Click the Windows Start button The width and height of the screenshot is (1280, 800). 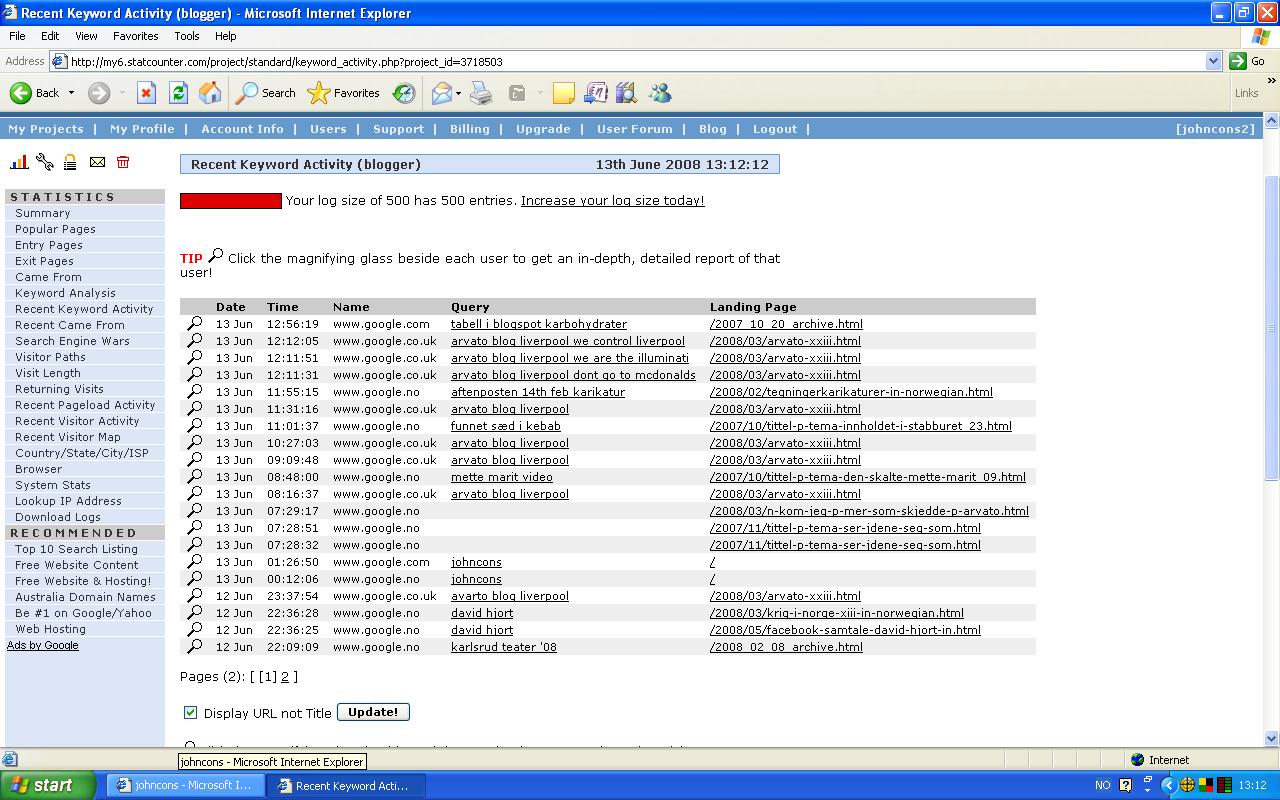coord(47,785)
